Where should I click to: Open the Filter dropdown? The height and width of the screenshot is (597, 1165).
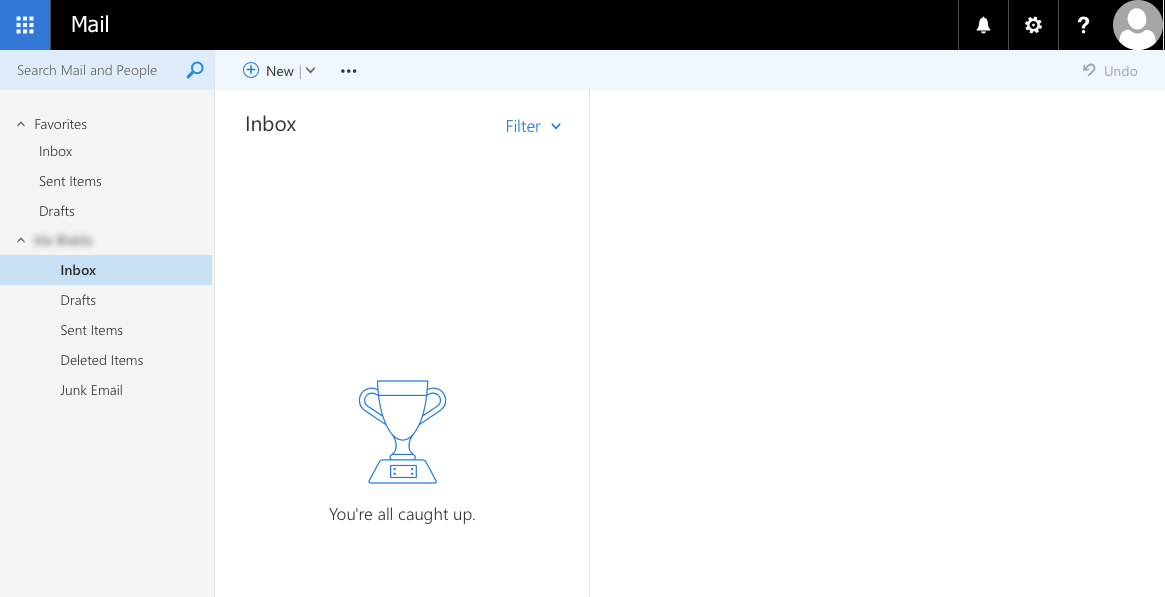click(x=533, y=126)
